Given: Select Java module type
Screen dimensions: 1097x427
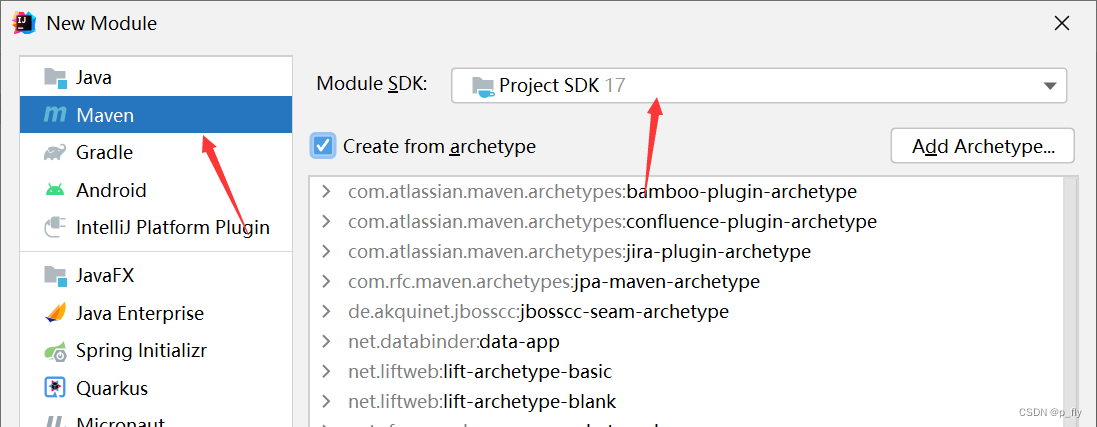Looking at the screenshot, I should pyautogui.click(x=156, y=77).
